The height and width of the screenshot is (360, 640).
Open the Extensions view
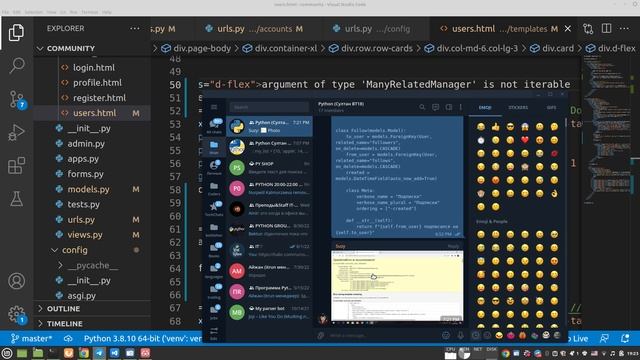(x=16, y=165)
